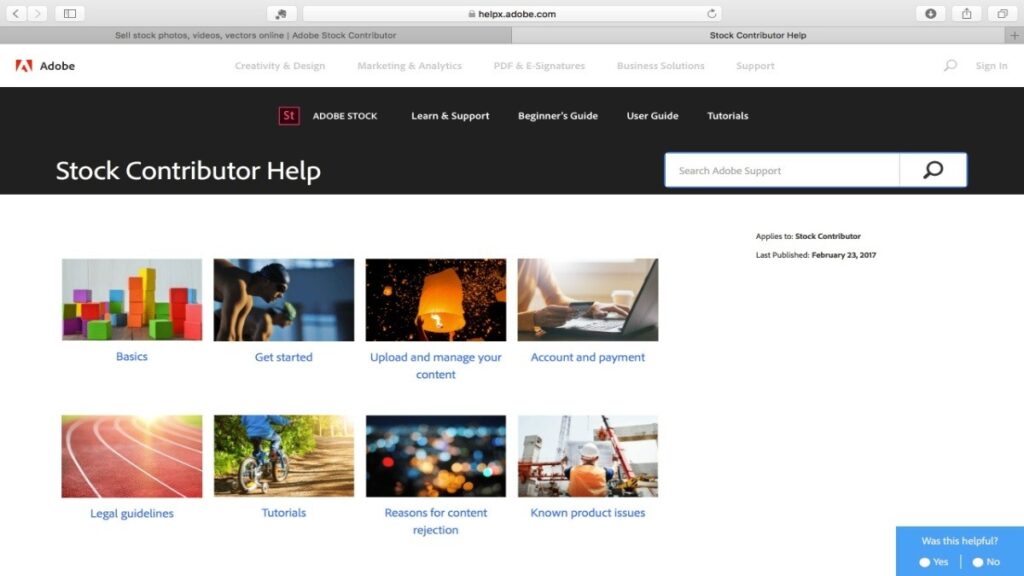The width and height of the screenshot is (1024, 576).
Task: Select Yes for Was this helpful
Action: point(934,562)
